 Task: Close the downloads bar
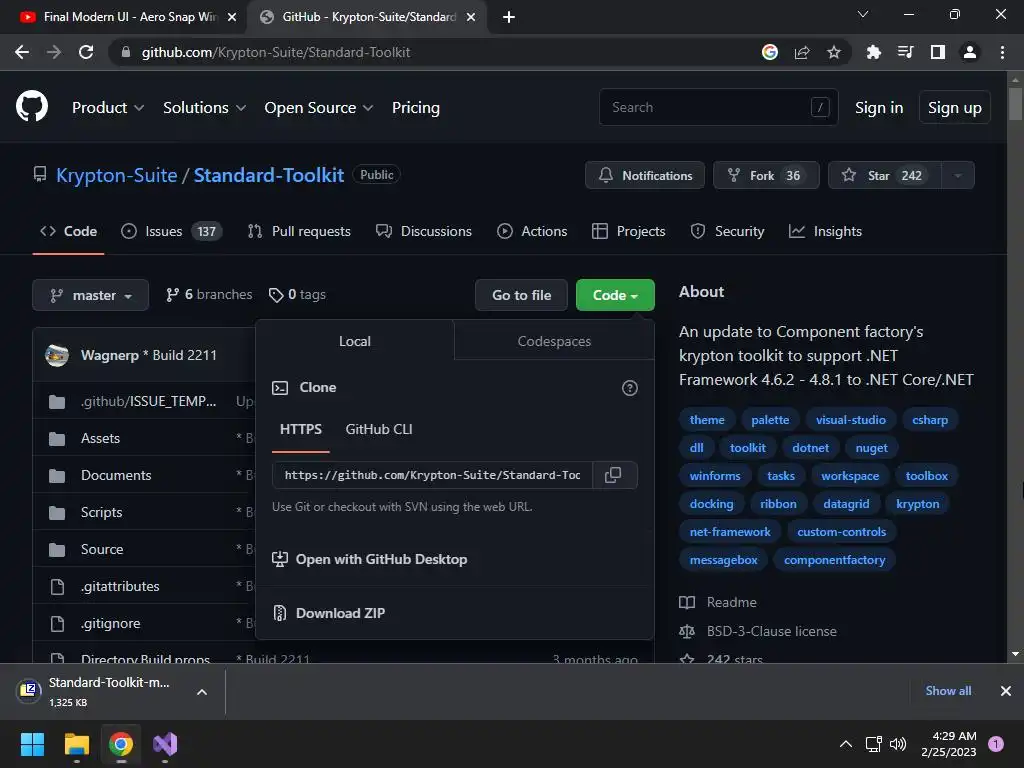(x=1006, y=691)
